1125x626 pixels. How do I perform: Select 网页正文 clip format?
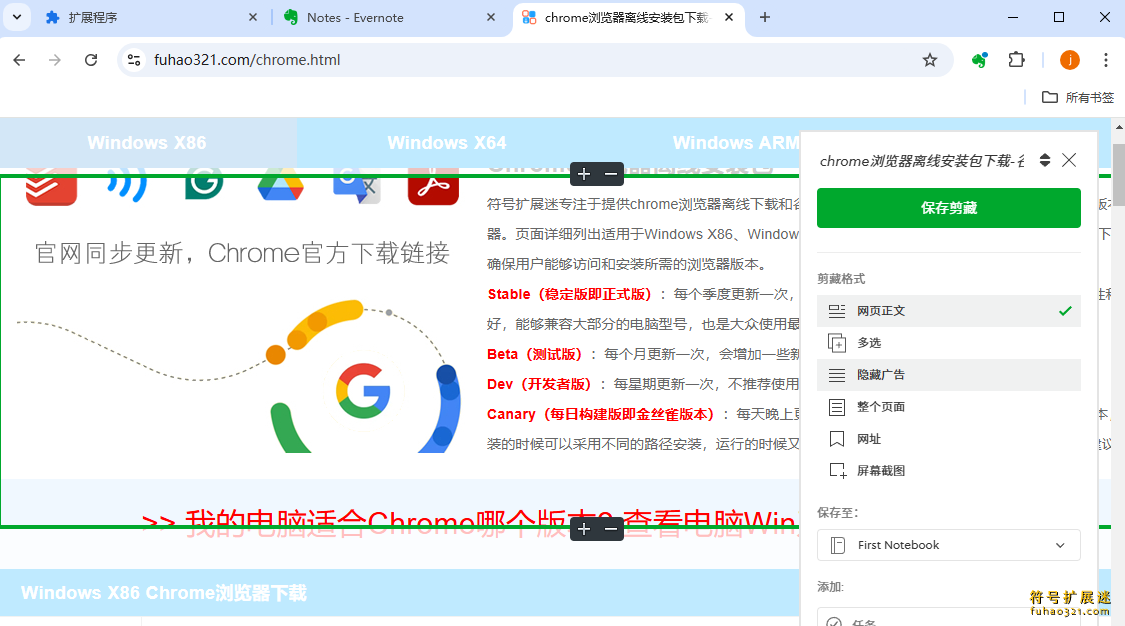(x=949, y=311)
